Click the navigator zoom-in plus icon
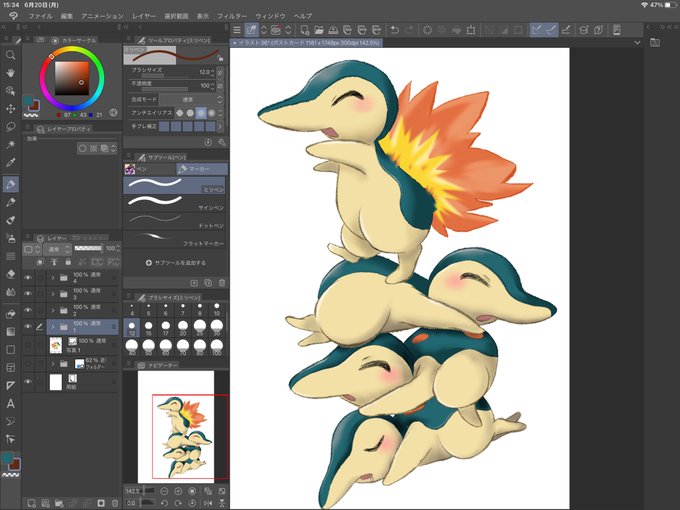 (178, 491)
